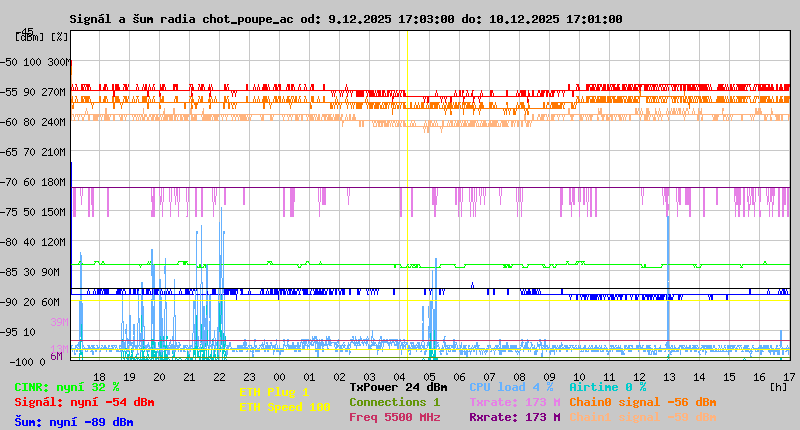This screenshot has width=800, height=430.
Task: Click hour '19' on the time axis
Action: [x=130, y=377]
